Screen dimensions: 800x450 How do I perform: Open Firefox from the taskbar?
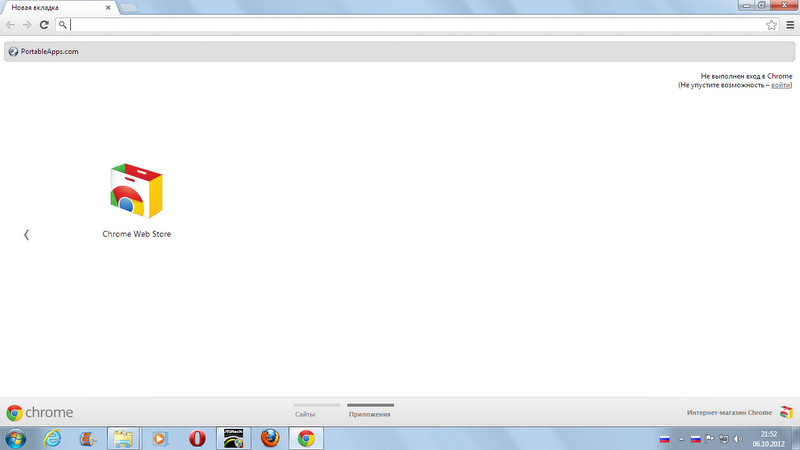(270, 439)
